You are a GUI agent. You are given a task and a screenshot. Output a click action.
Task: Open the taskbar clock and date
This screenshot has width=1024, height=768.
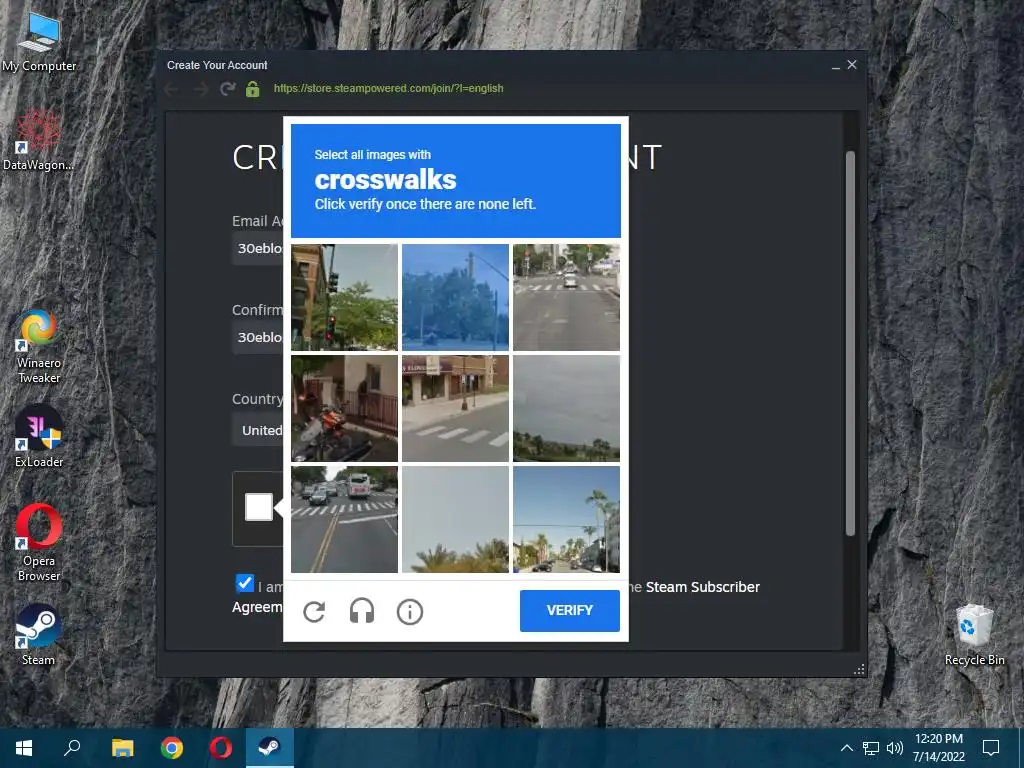coord(938,748)
